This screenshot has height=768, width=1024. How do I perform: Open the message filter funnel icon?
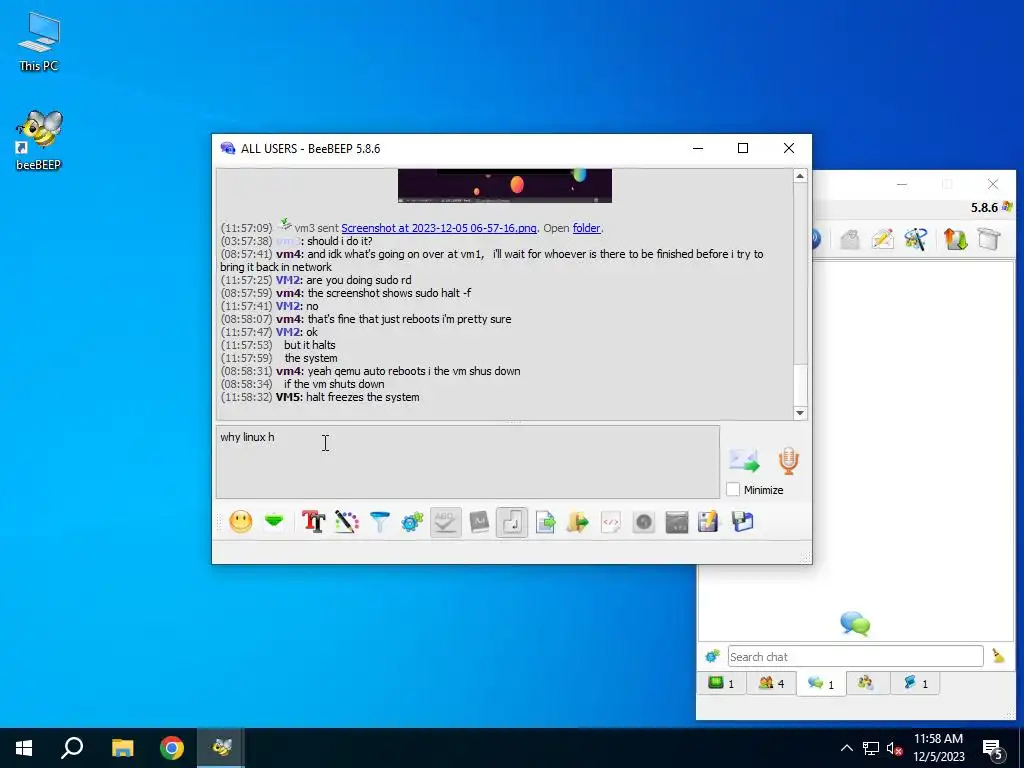coord(379,522)
